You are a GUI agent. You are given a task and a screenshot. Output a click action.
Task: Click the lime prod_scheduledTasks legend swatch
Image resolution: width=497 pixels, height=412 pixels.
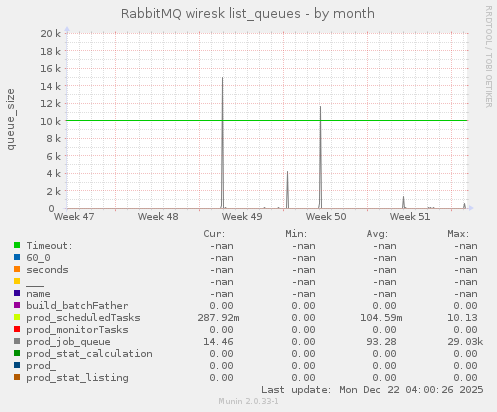coord(17,317)
